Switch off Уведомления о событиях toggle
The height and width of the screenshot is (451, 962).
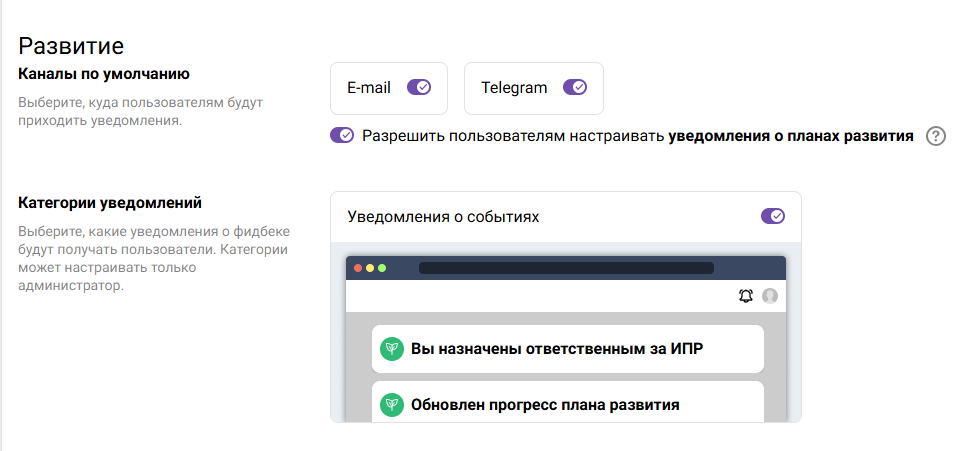773,216
